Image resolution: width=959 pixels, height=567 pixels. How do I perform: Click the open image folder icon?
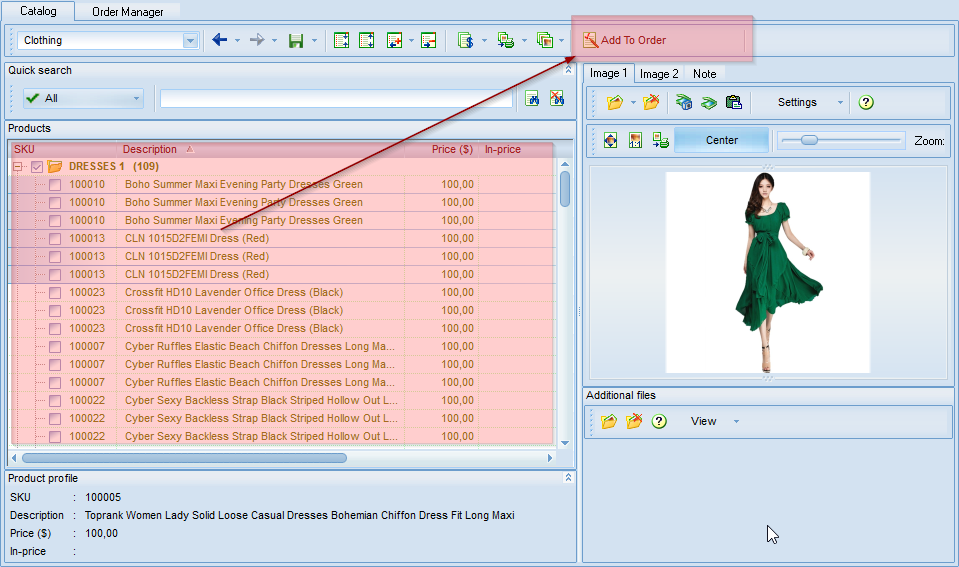click(x=615, y=102)
